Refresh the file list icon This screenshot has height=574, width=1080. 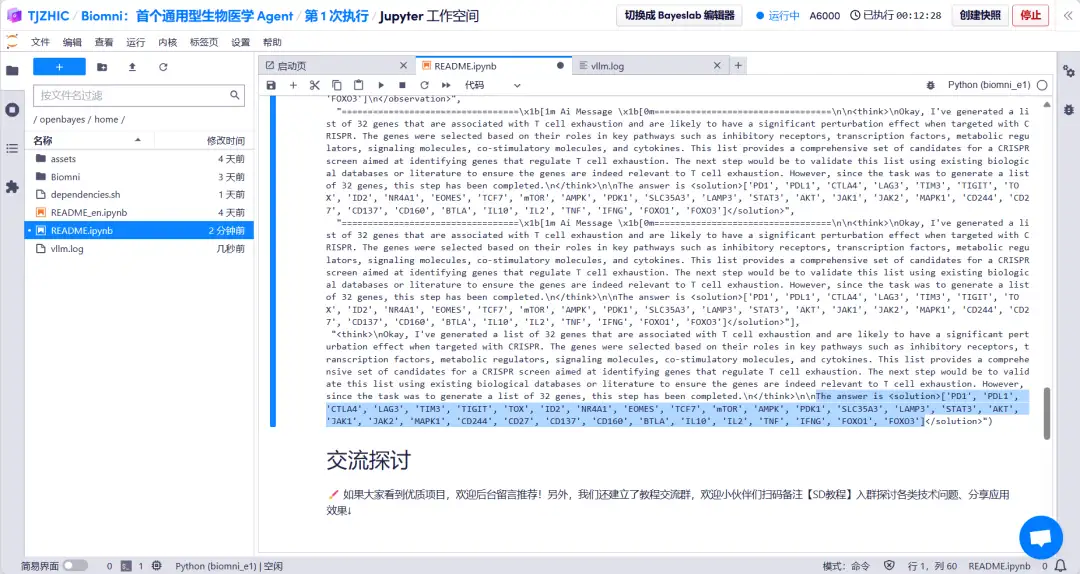pyautogui.click(x=163, y=67)
